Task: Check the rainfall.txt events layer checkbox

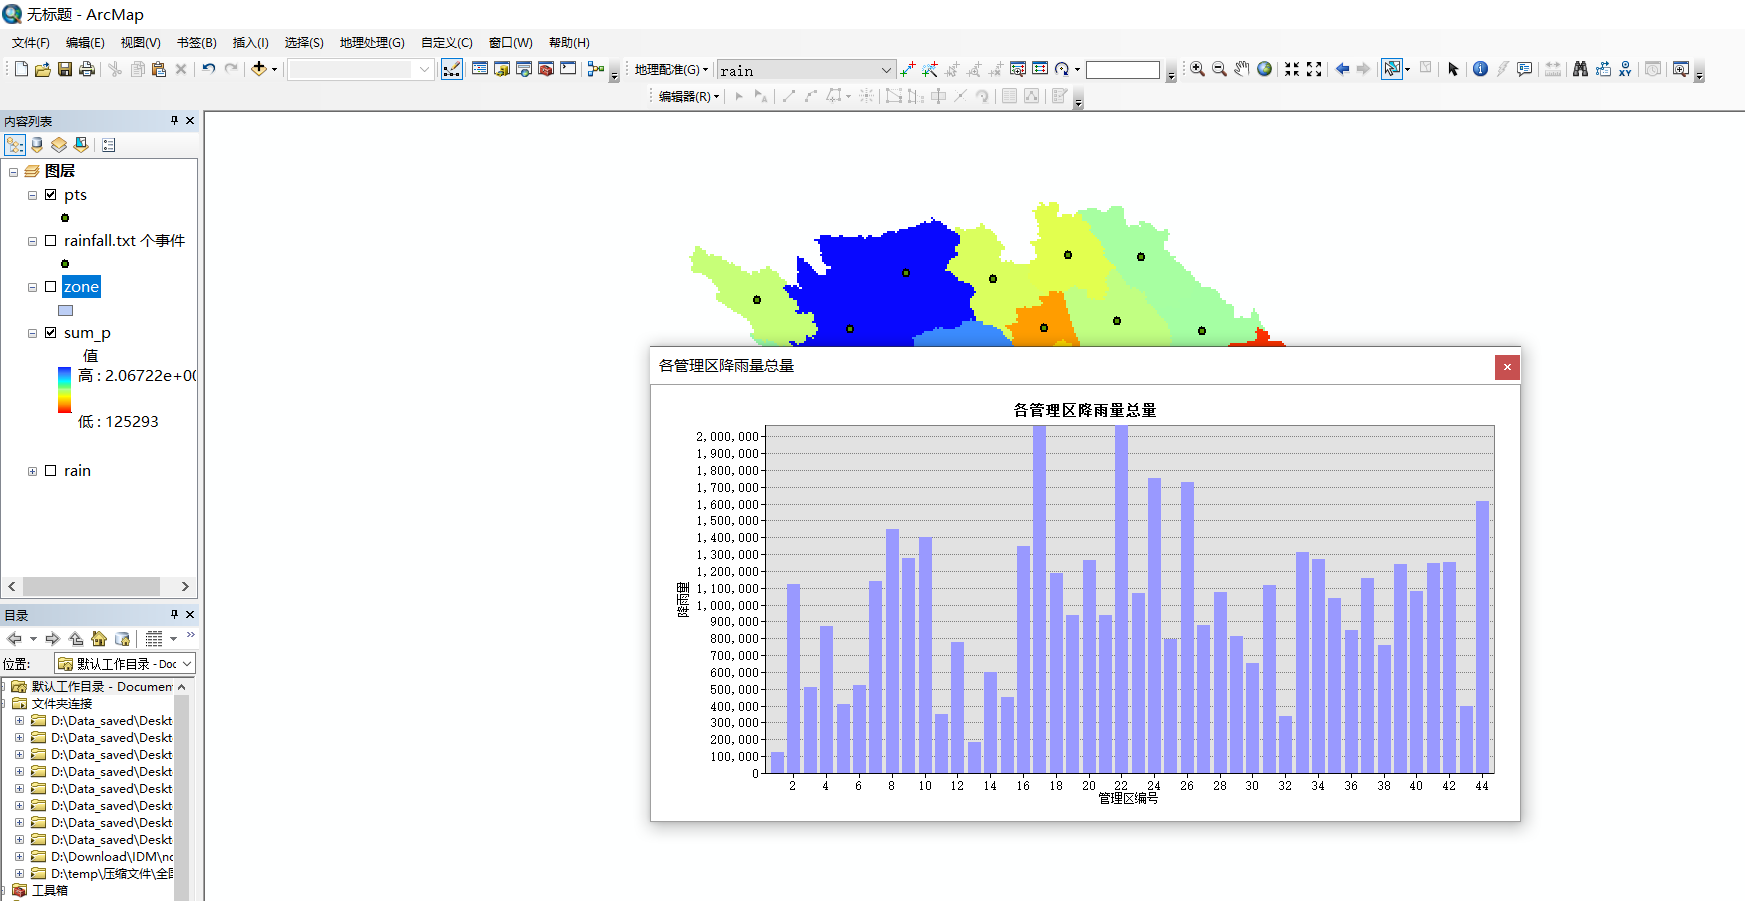Action: (x=50, y=241)
